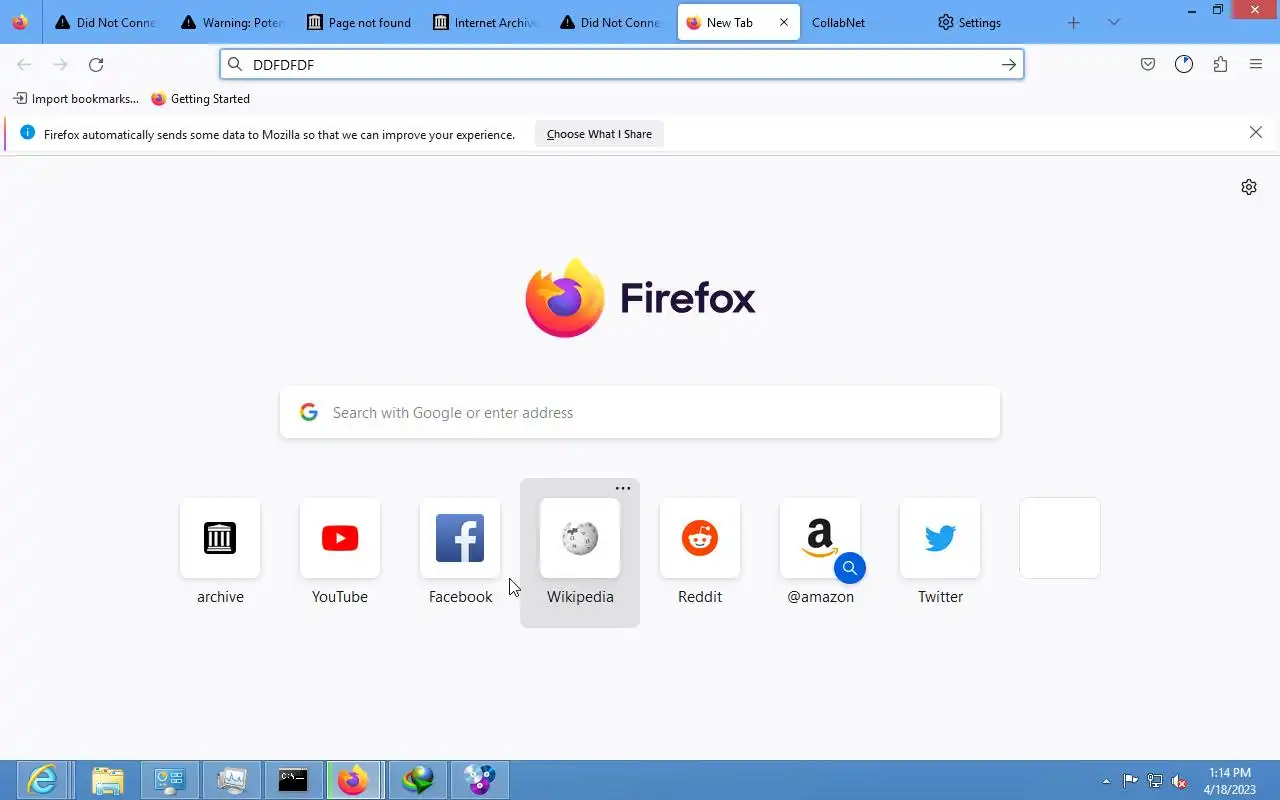Open new tab personalize gear icon
Image resolution: width=1280 pixels, height=800 pixels.
(1249, 187)
